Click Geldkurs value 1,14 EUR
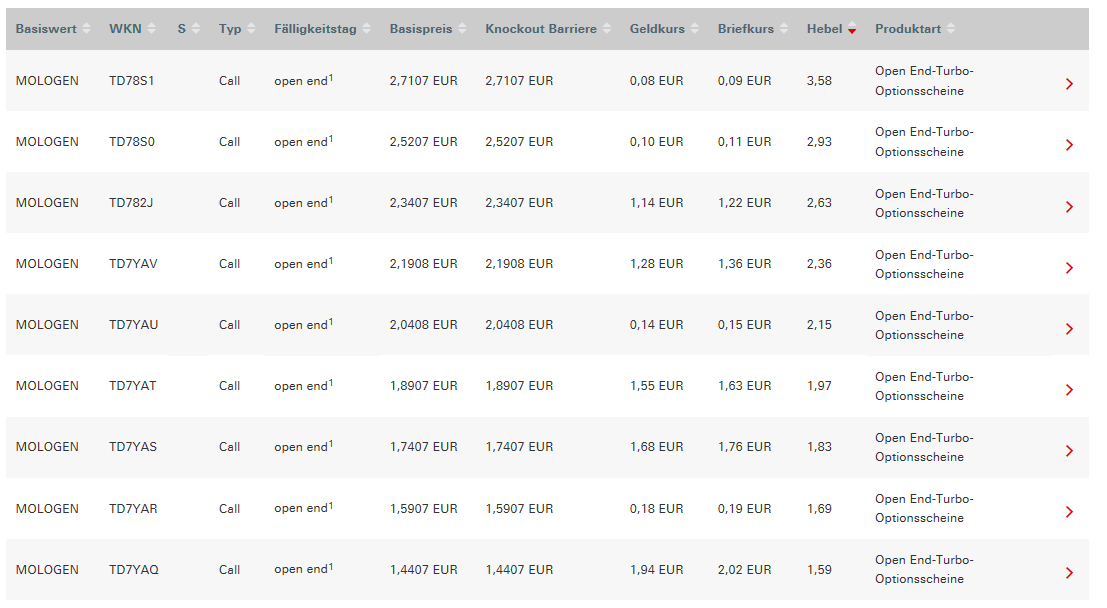 657,203
